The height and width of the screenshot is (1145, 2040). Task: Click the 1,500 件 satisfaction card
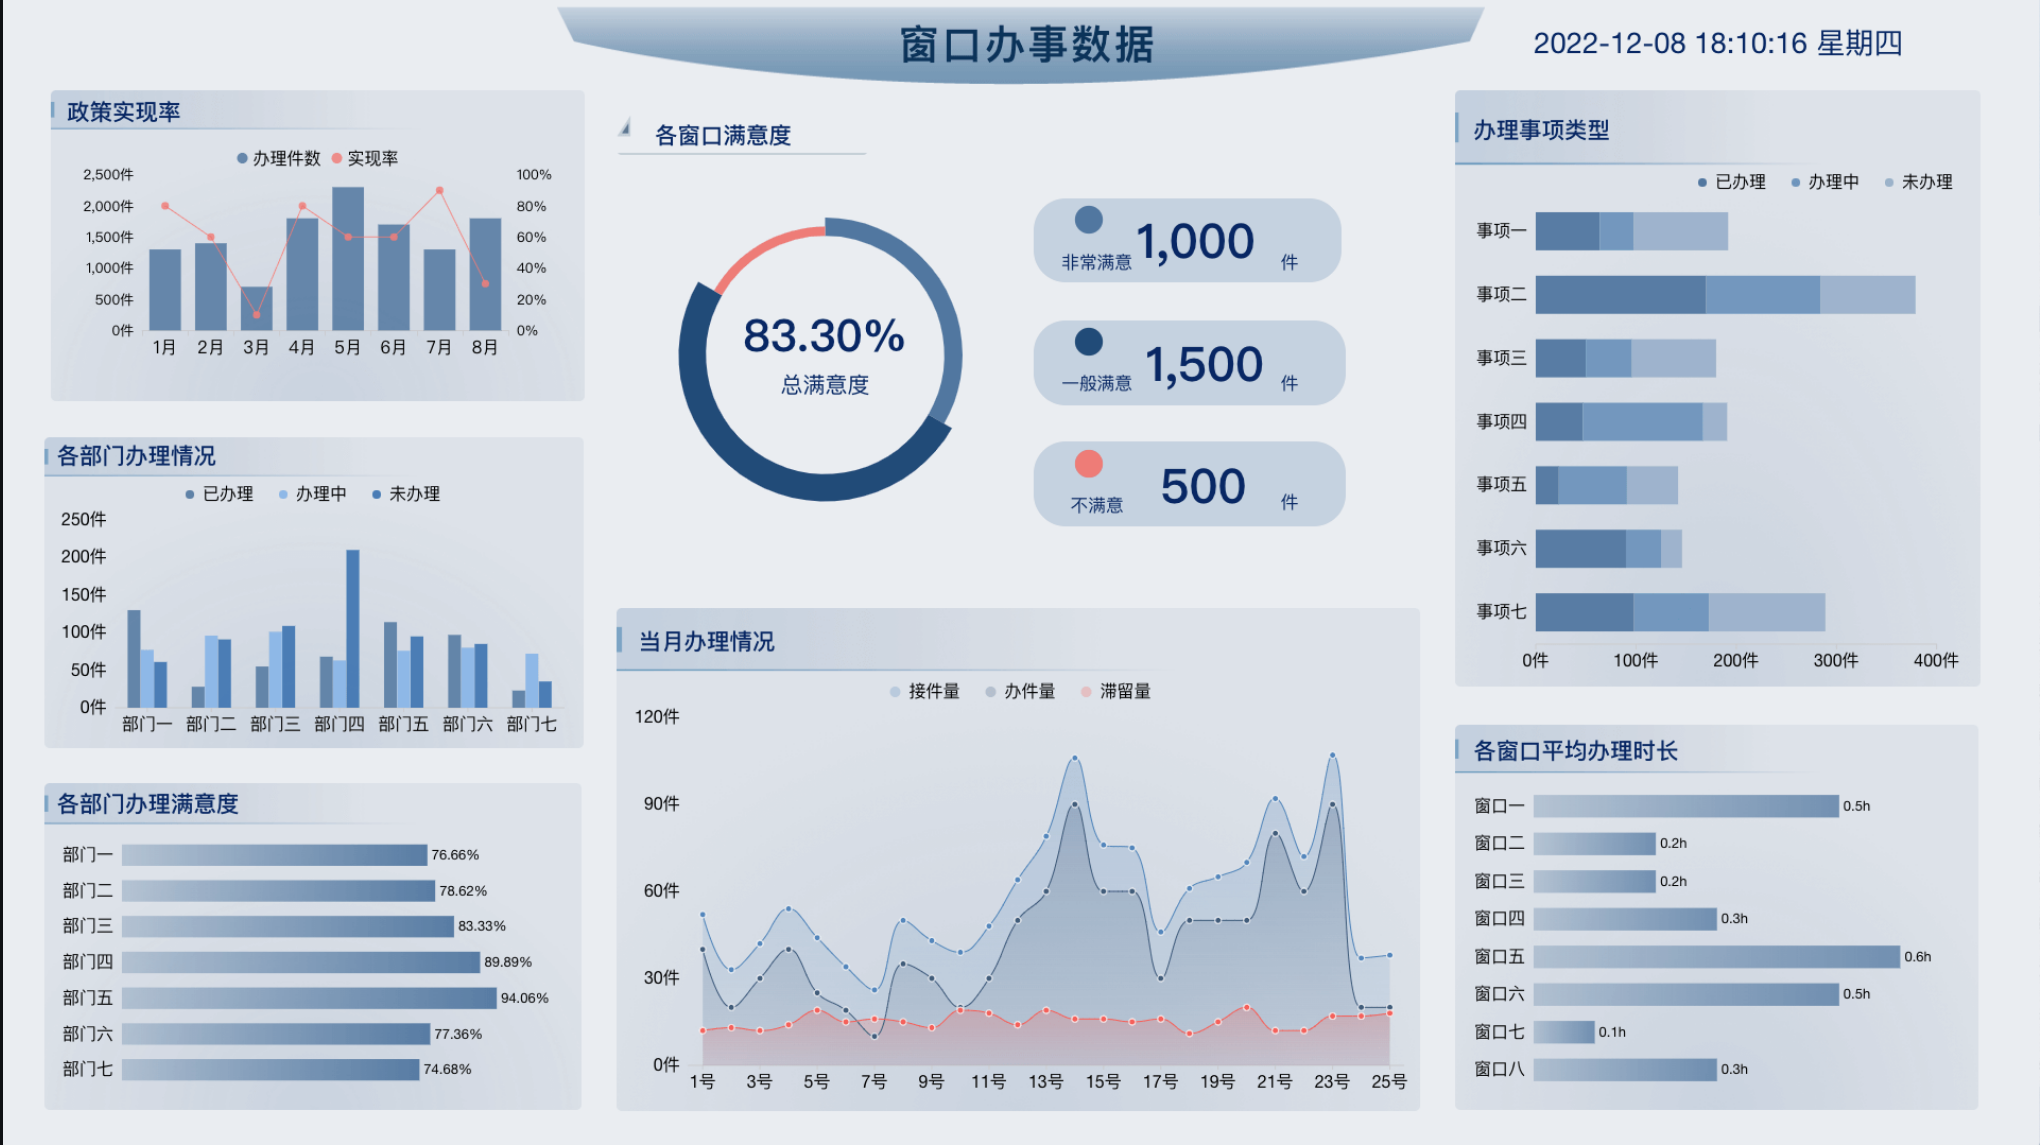click(1188, 363)
